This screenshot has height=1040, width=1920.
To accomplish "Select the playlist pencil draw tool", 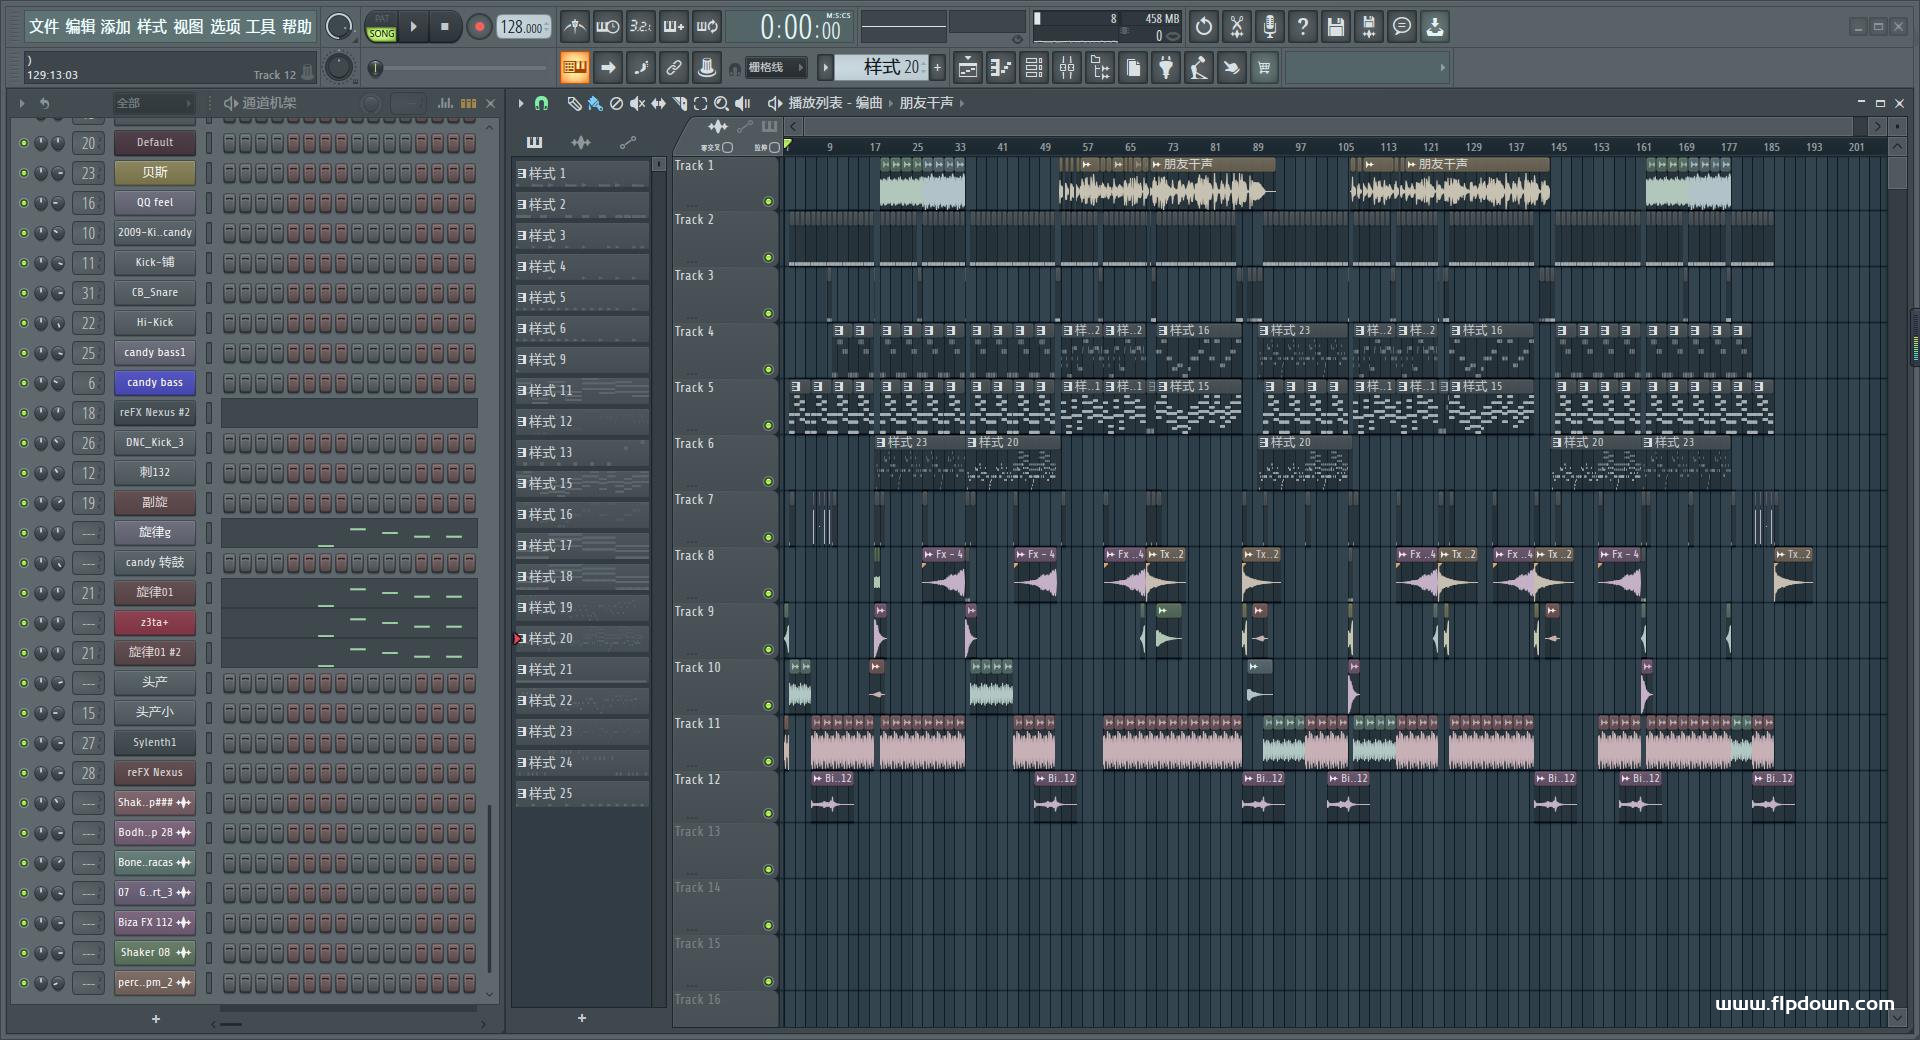I will pyautogui.click(x=574, y=103).
